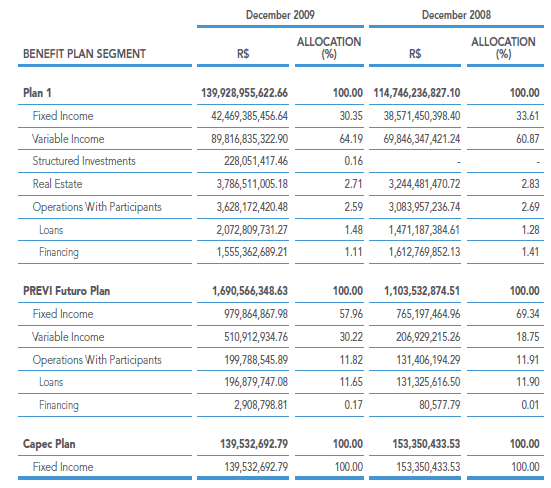Click the BENEFIT PLAN SEGMENT column header

coord(84,54)
